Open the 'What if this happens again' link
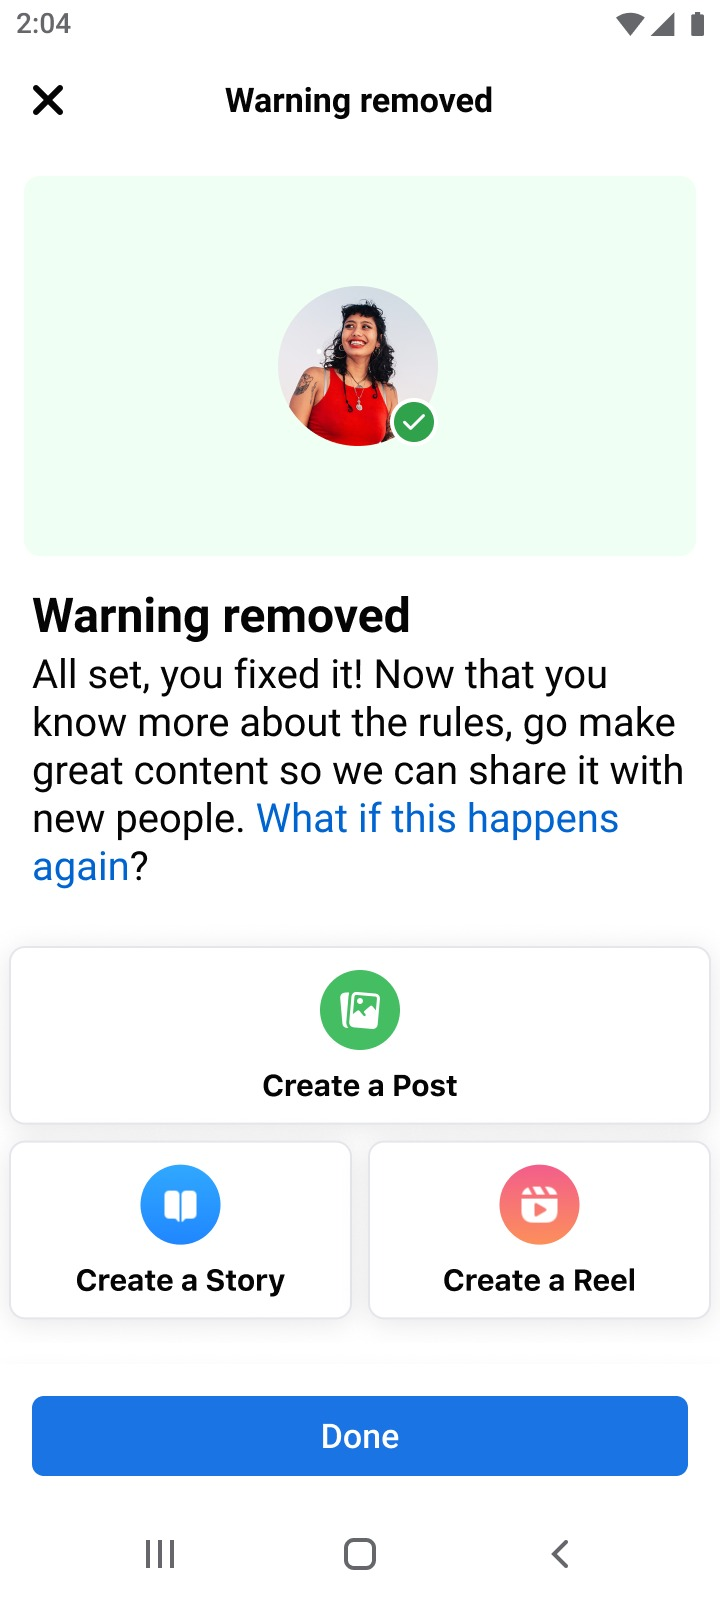720x1600 pixels. coord(326,842)
